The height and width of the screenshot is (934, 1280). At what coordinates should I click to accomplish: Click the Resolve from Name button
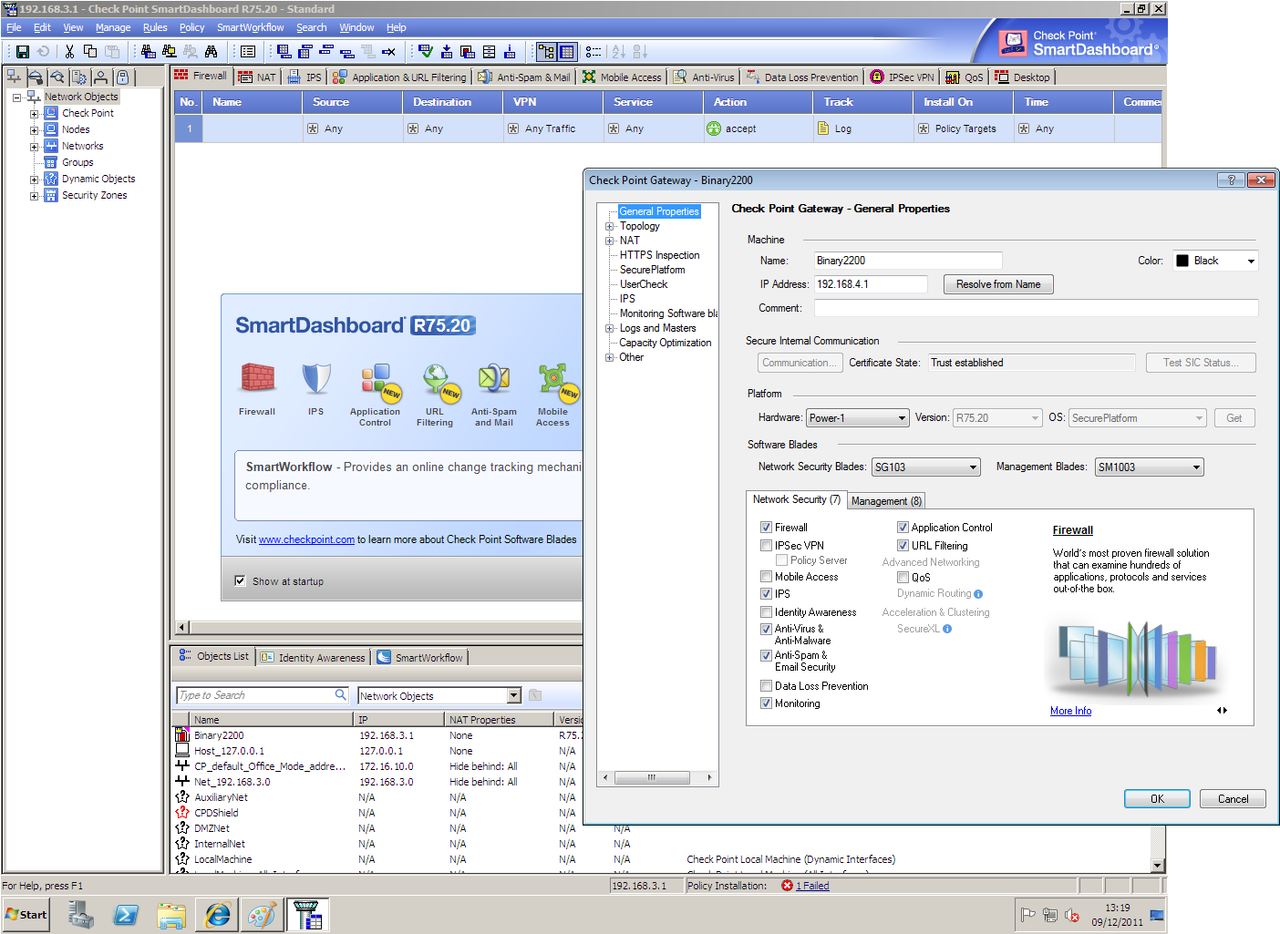point(998,284)
